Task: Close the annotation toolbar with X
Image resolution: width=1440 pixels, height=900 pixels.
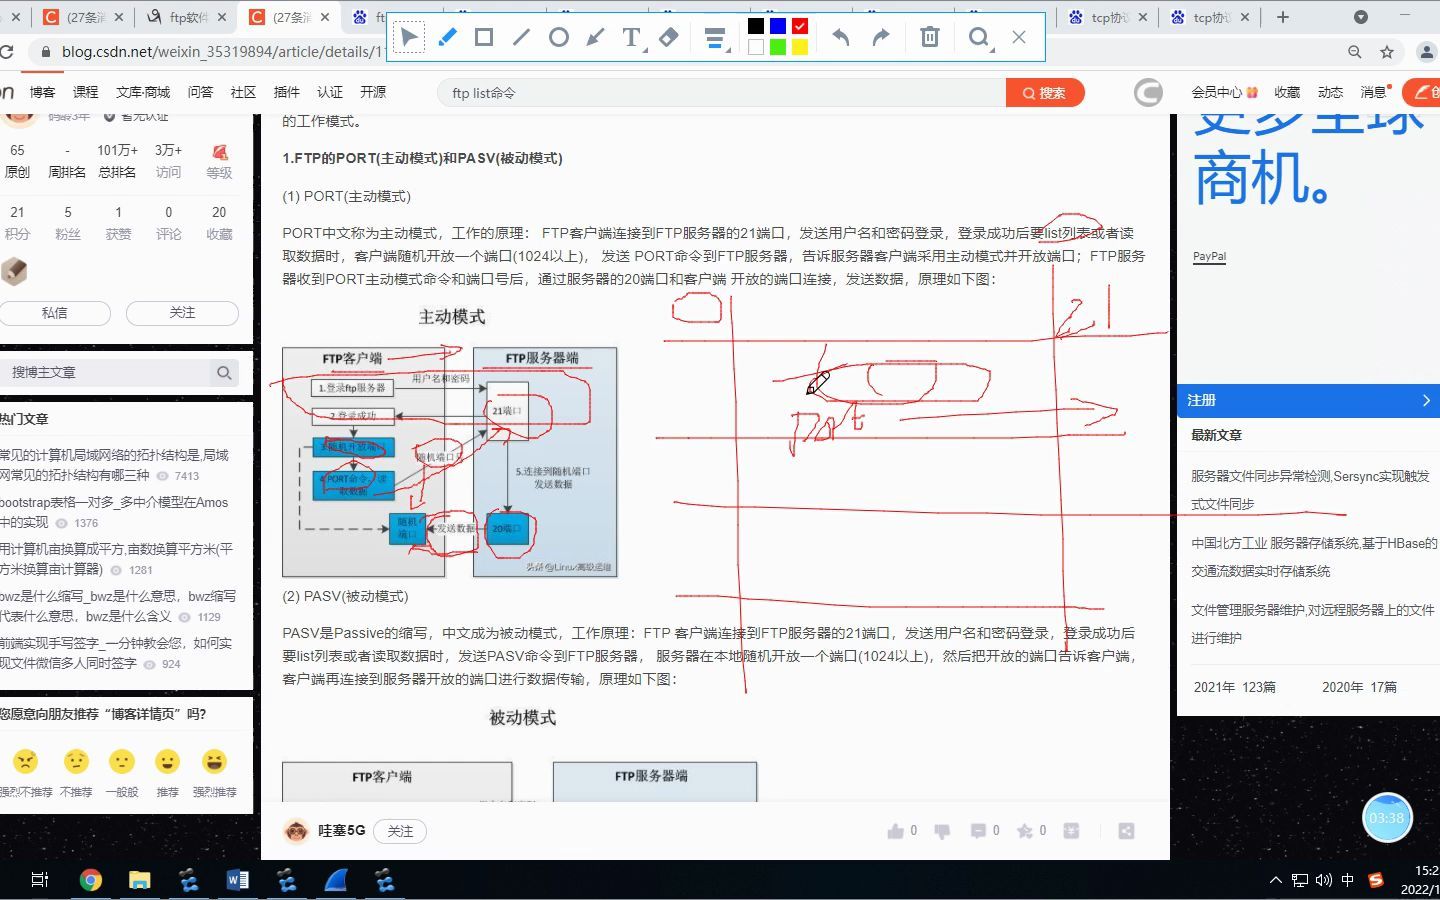Action: tap(1019, 37)
